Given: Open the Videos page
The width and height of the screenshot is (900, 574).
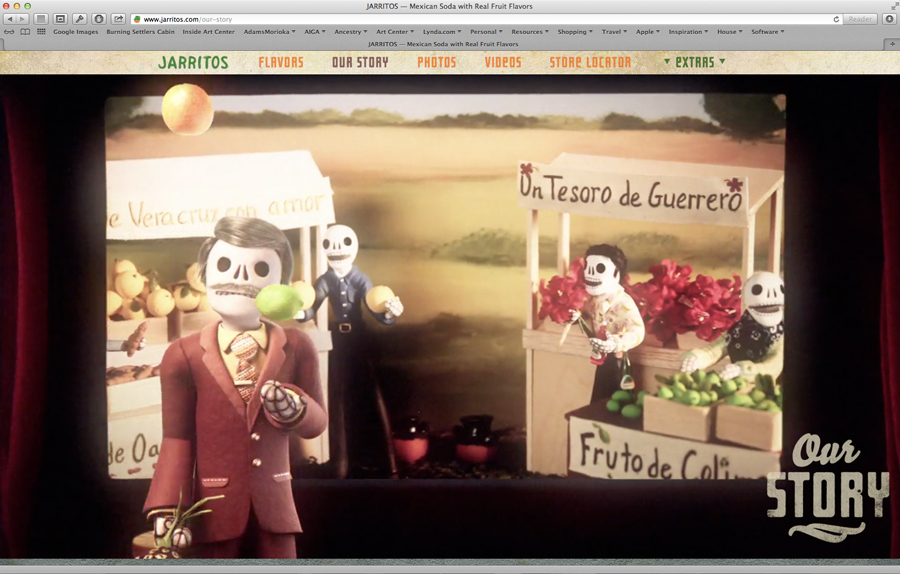Looking at the screenshot, I should click(x=503, y=62).
